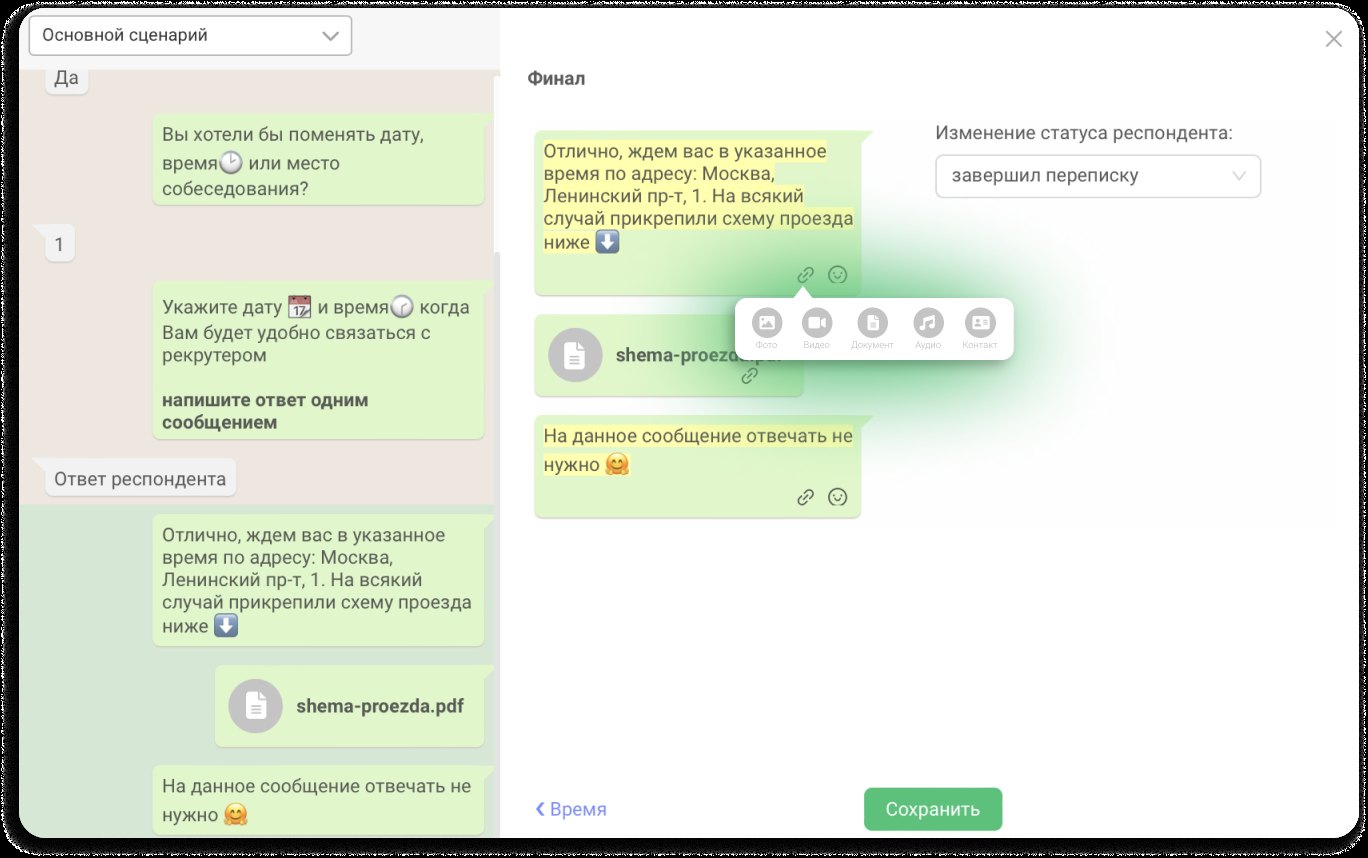Choose the Фото attachment icon
Viewport: 1368px width, 858px height.
(x=767, y=322)
